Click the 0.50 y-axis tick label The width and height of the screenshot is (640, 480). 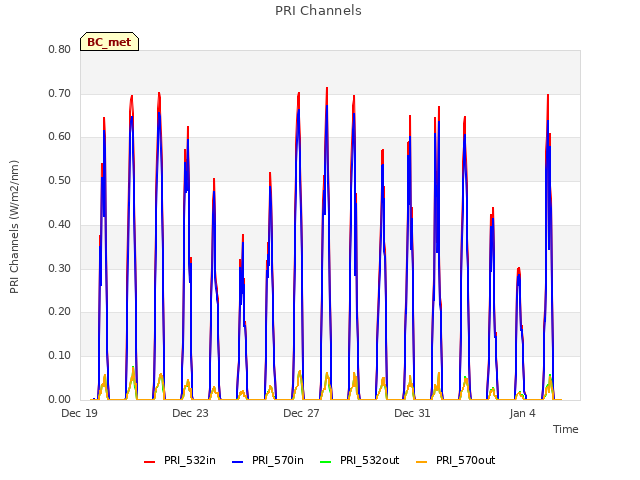point(60,180)
